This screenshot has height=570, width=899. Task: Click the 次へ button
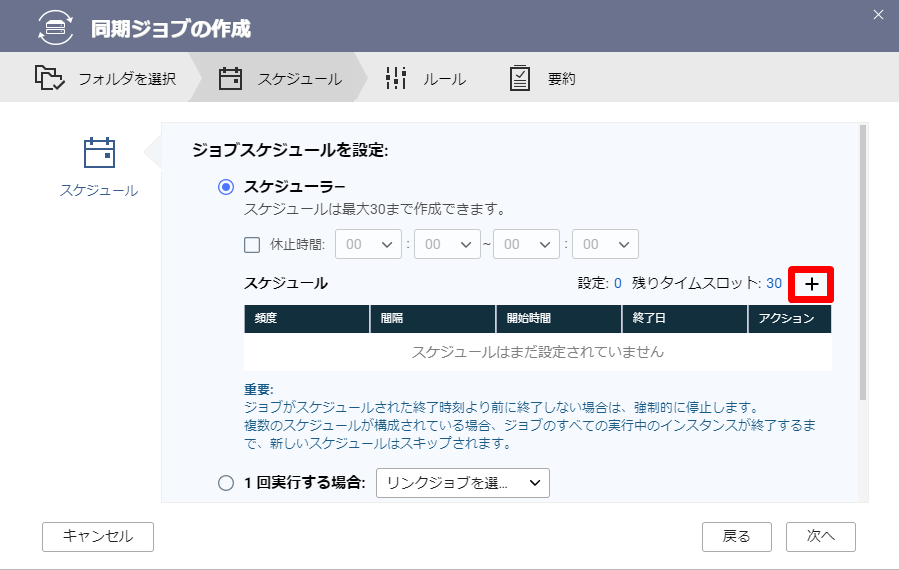pos(820,537)
